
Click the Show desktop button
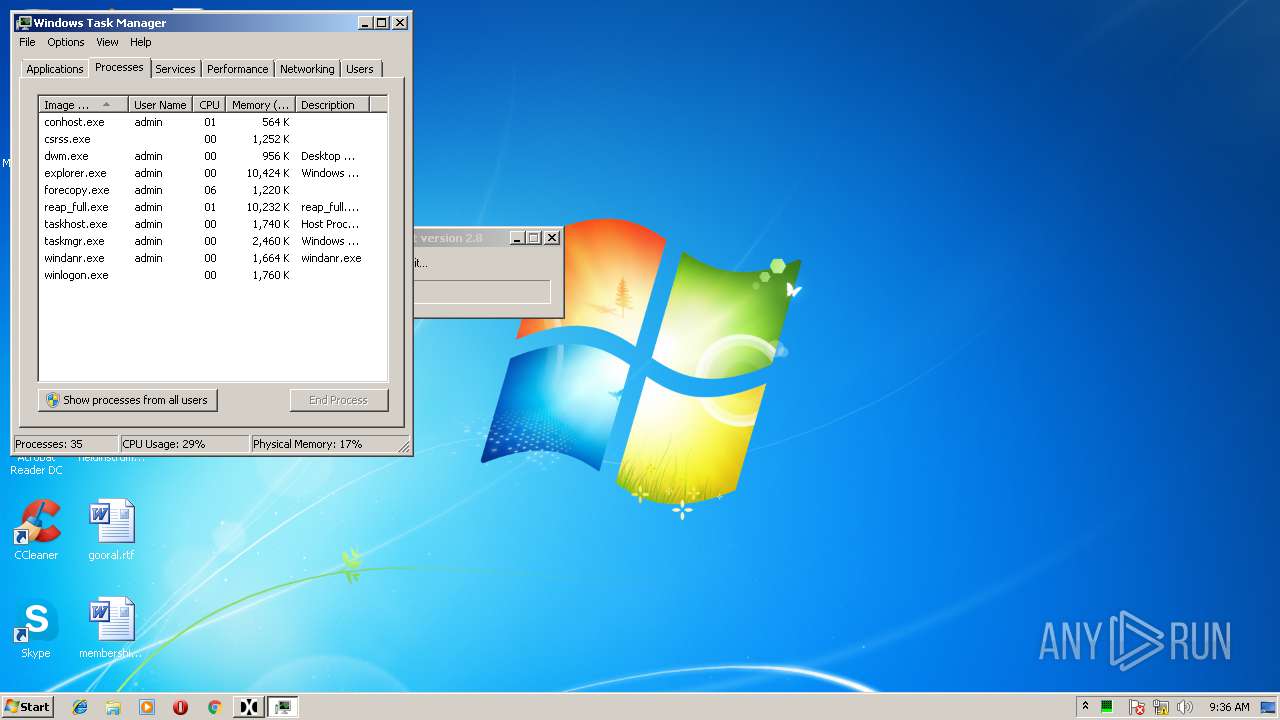click(1268, 707)
